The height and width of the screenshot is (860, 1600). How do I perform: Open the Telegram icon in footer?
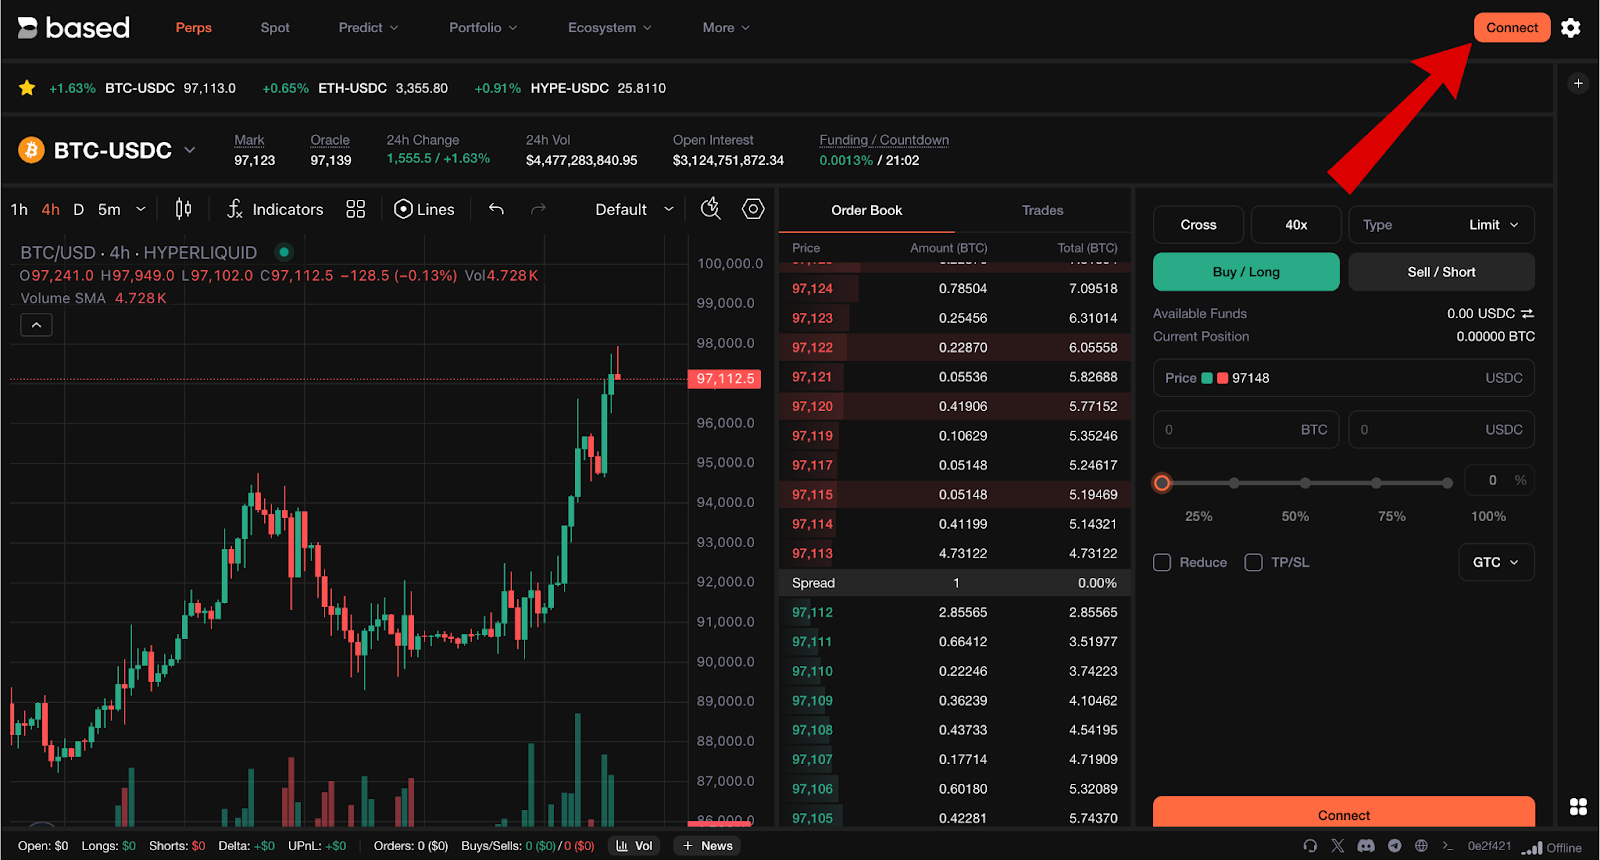pyautogui.click(x=1394, y=846)
